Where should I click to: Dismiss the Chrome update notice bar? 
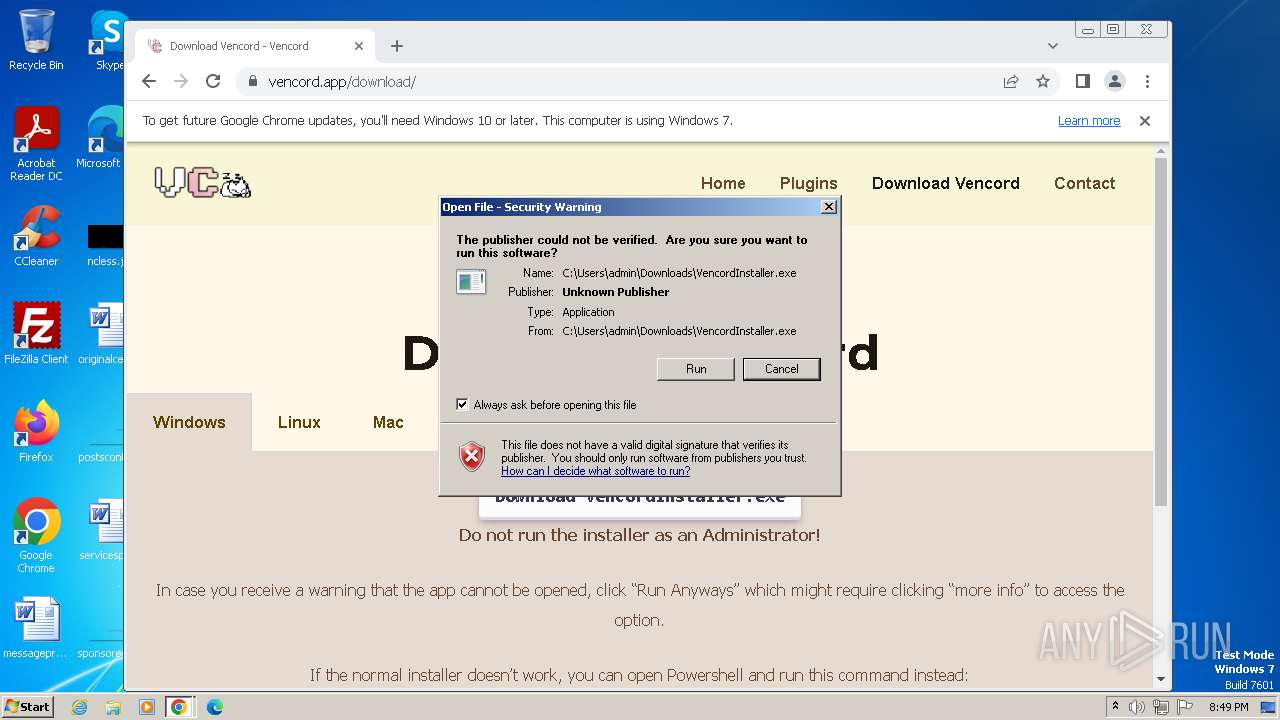[x=1145, y=121]
